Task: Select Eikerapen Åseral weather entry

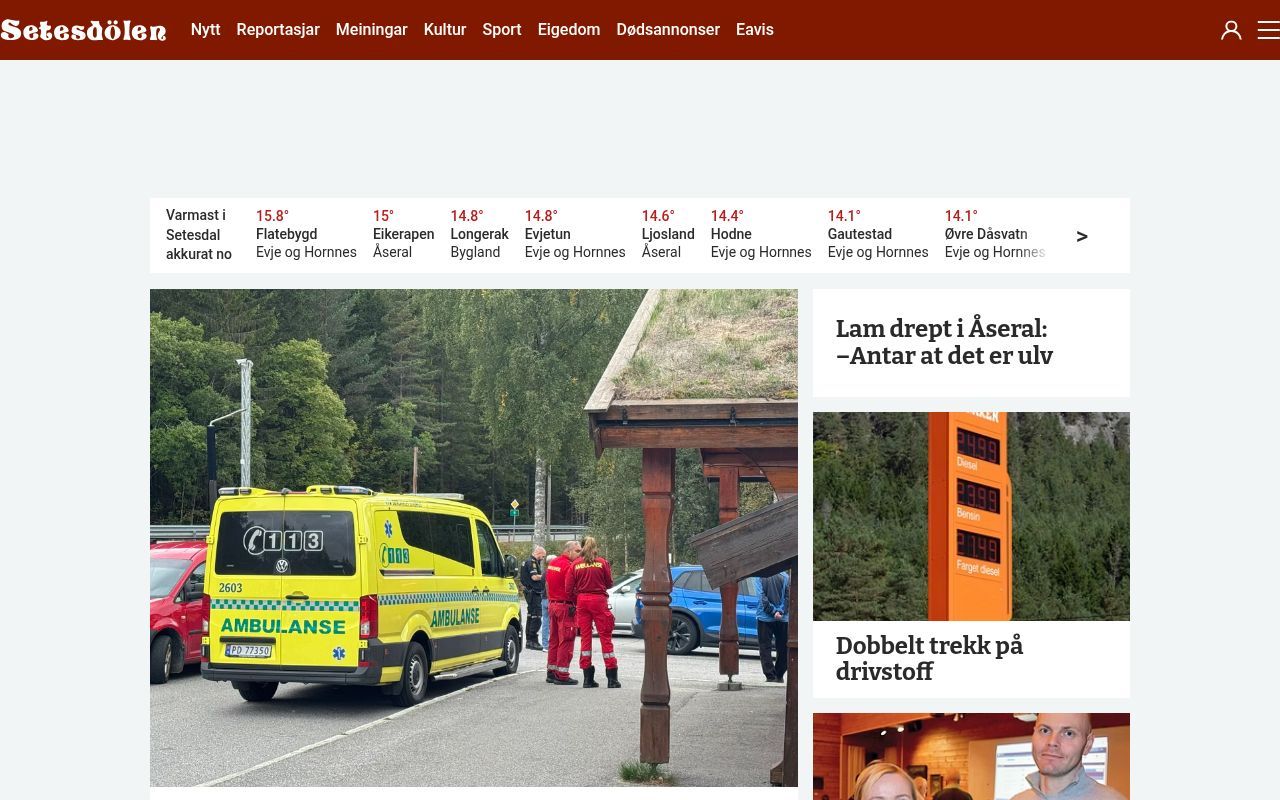Action: (403, 234)
